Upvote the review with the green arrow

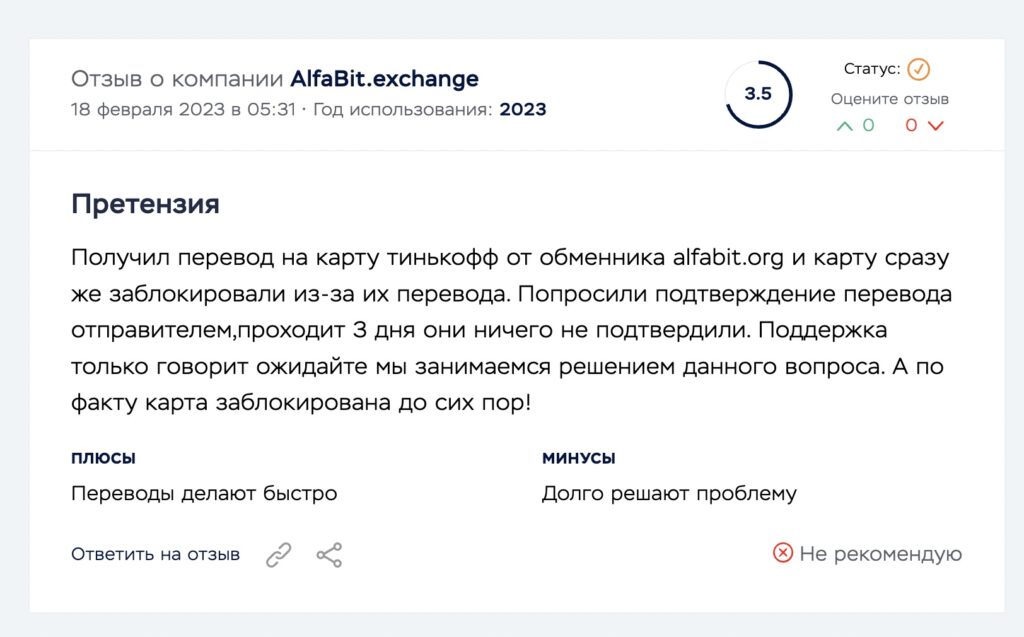point(844,126)
